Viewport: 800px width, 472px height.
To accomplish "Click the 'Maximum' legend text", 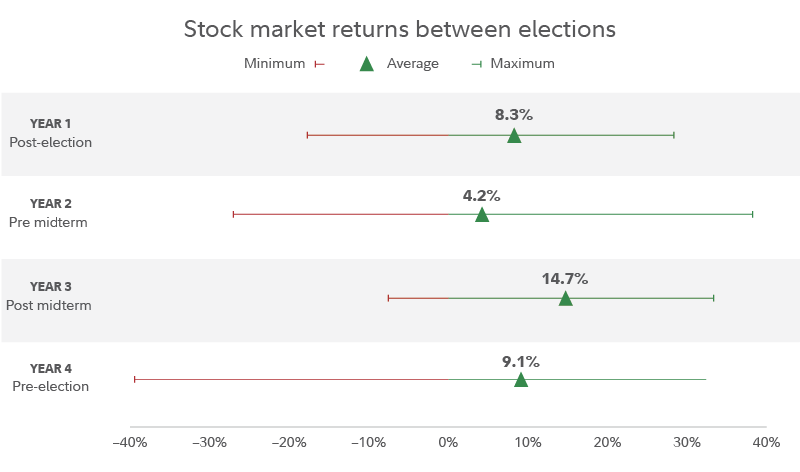I will [522, 64].
